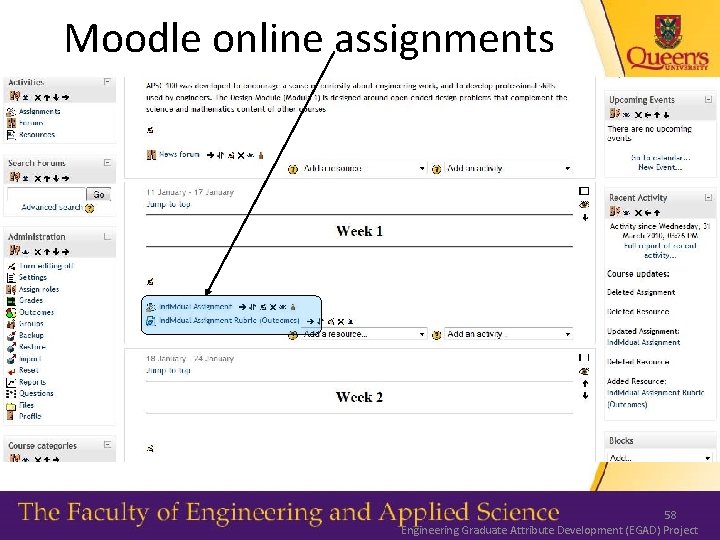
Task: Collapse the Recent Activity block
Action: (709, 197)
